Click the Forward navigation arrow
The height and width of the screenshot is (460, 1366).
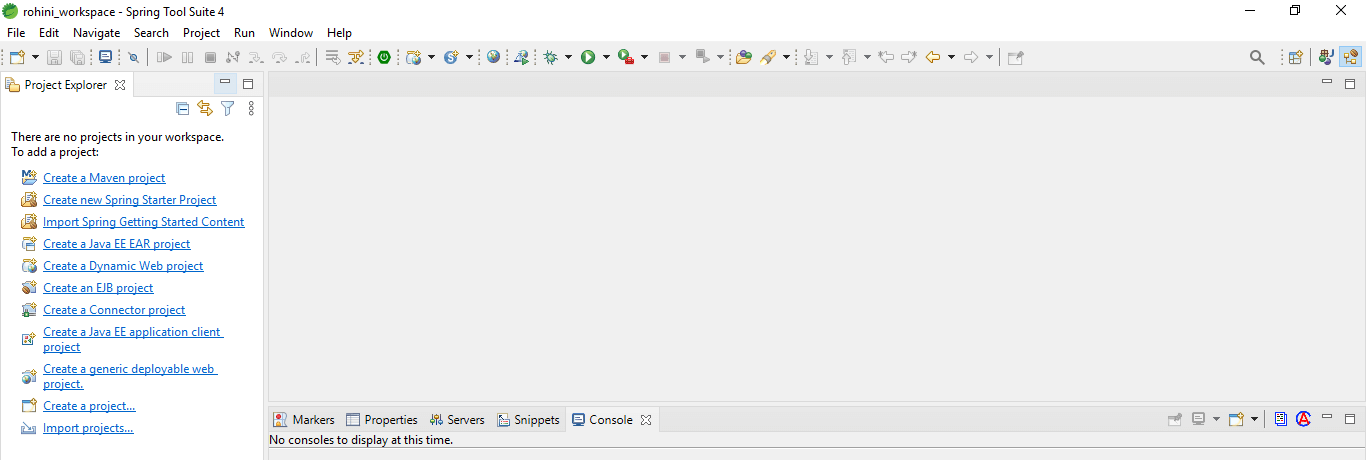tap(970, 58)
